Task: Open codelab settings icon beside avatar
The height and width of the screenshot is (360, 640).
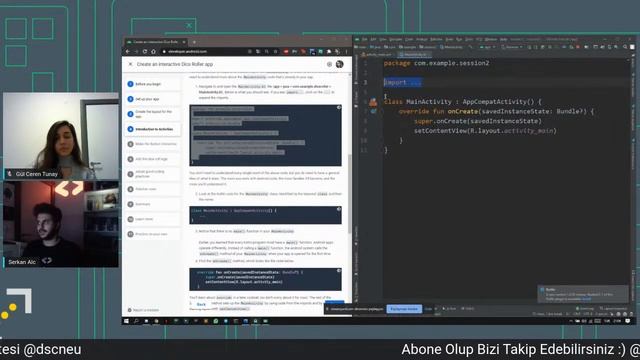Action: click(329, 64)
